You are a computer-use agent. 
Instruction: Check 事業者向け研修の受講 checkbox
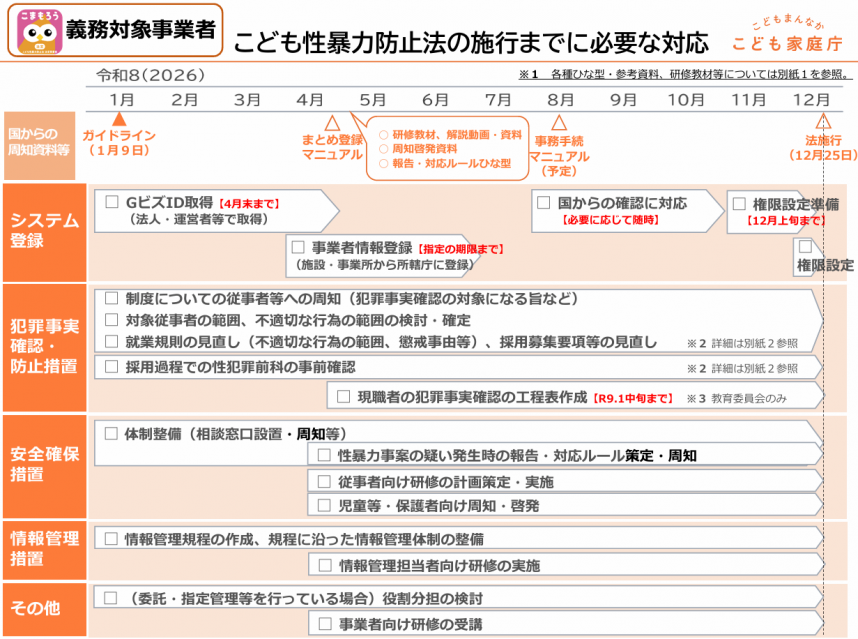[x=325, y=624]
